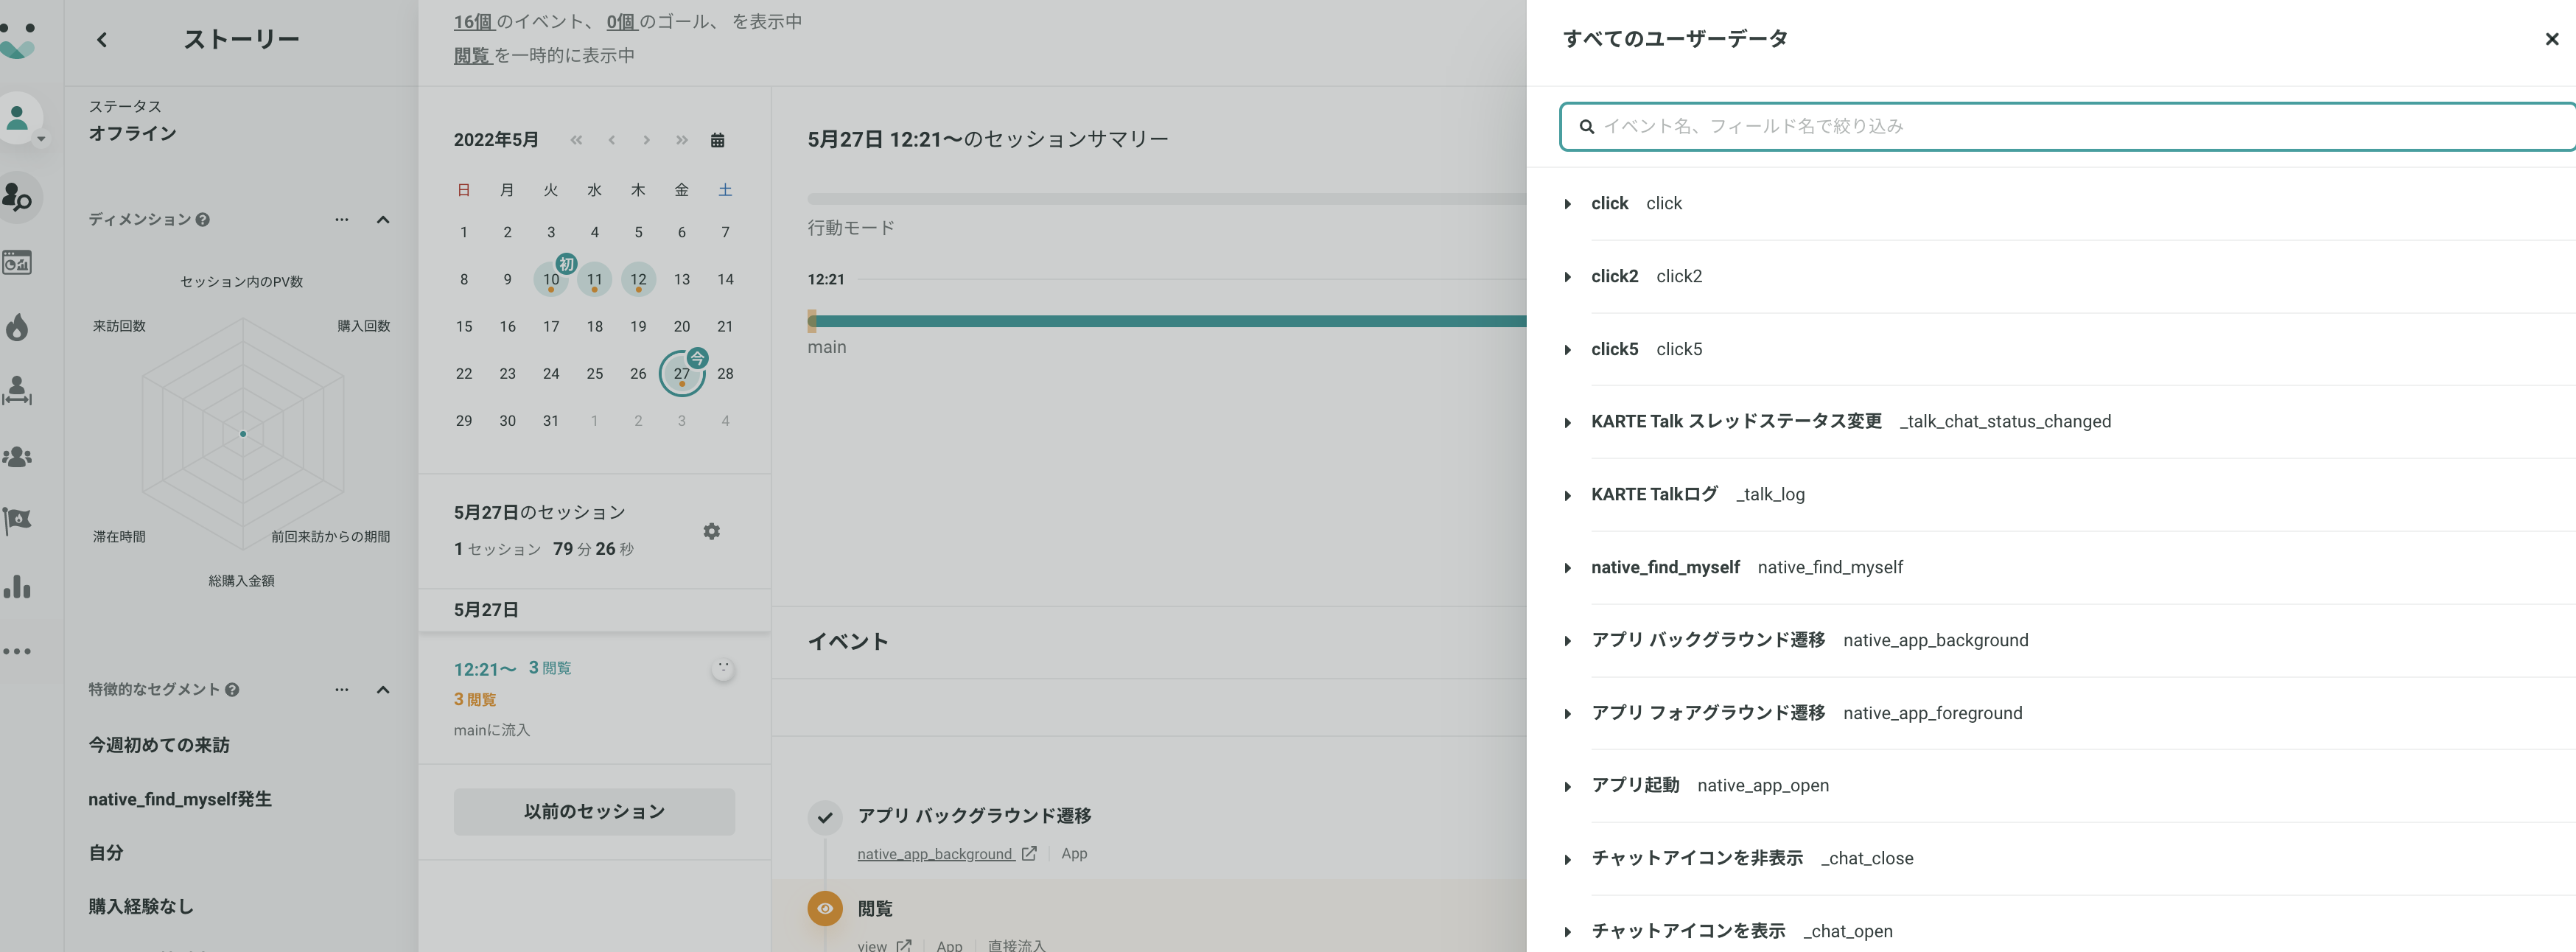Screen dimensions: 2576x952
Task: Click the background event checkmark icon
Action: [825, 817]
